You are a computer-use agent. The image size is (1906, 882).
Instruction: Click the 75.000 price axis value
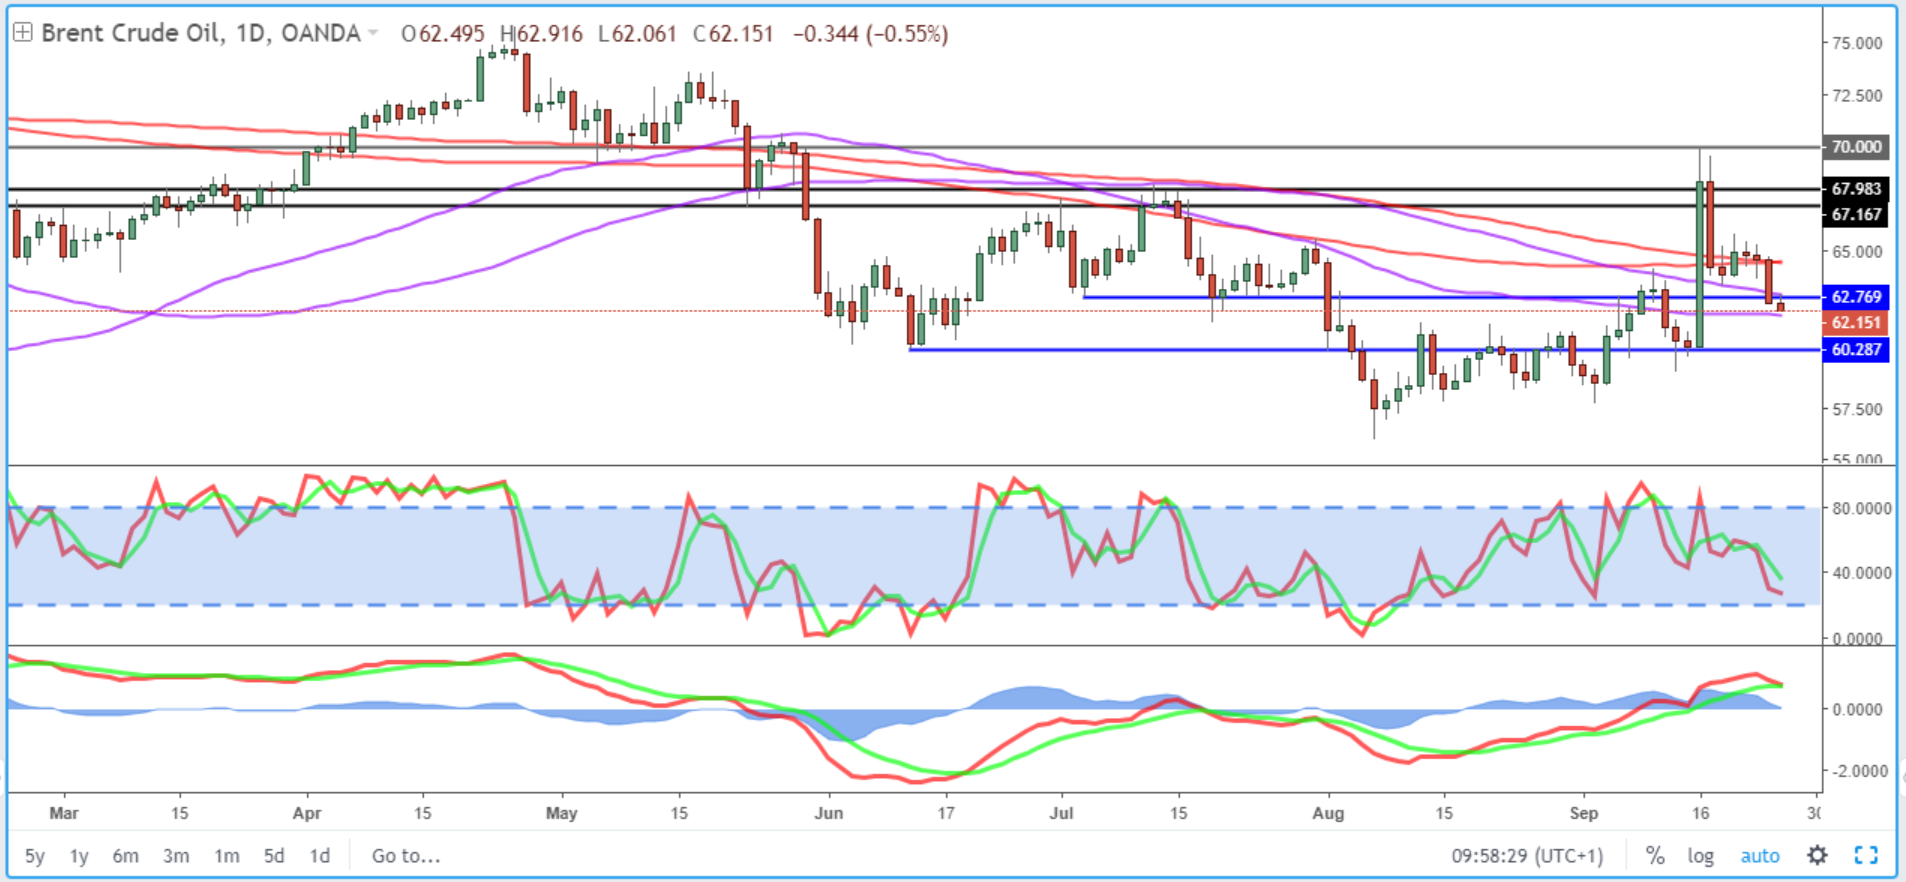tap(1857, 44)
